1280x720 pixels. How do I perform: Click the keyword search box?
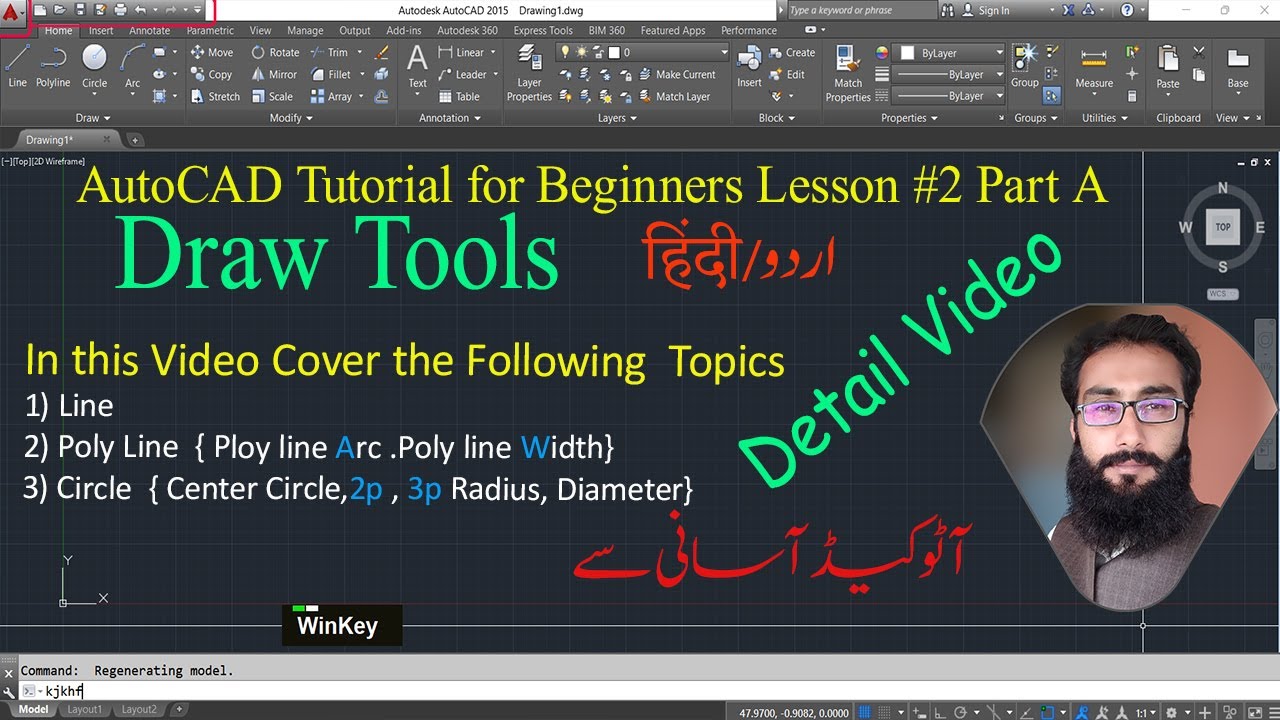863,10
